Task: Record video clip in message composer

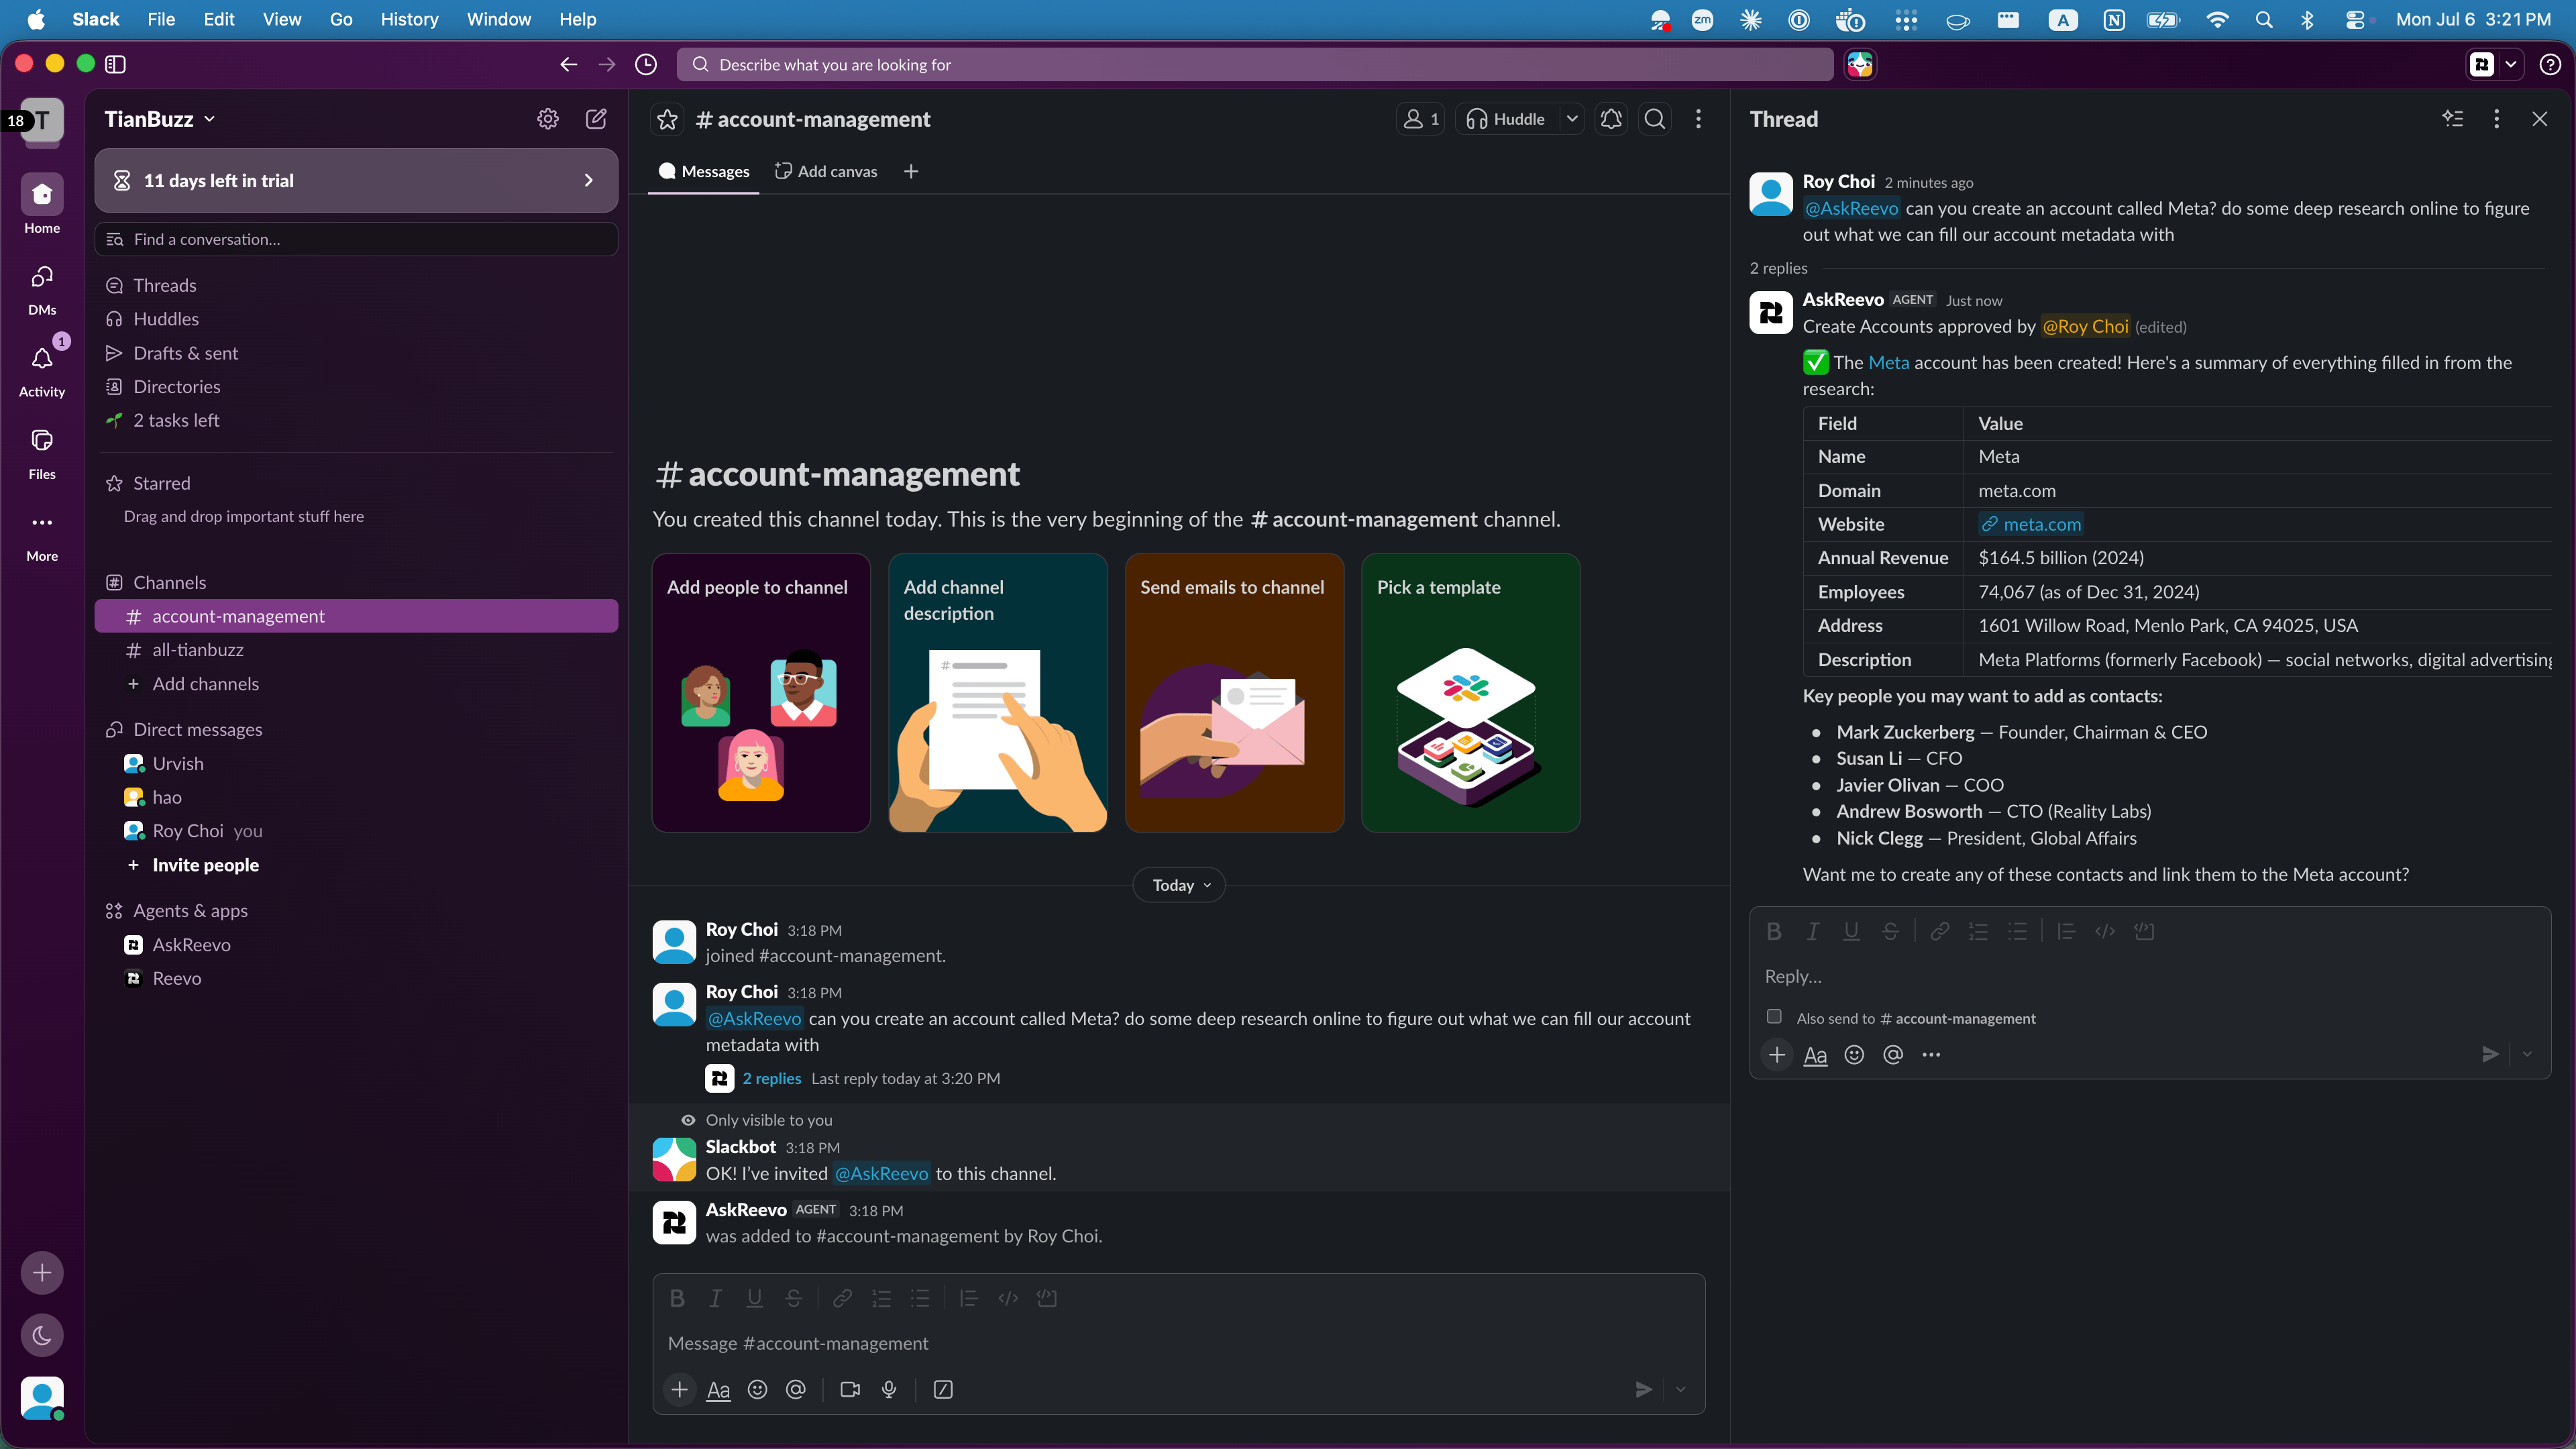Action: coord(850,1389)
